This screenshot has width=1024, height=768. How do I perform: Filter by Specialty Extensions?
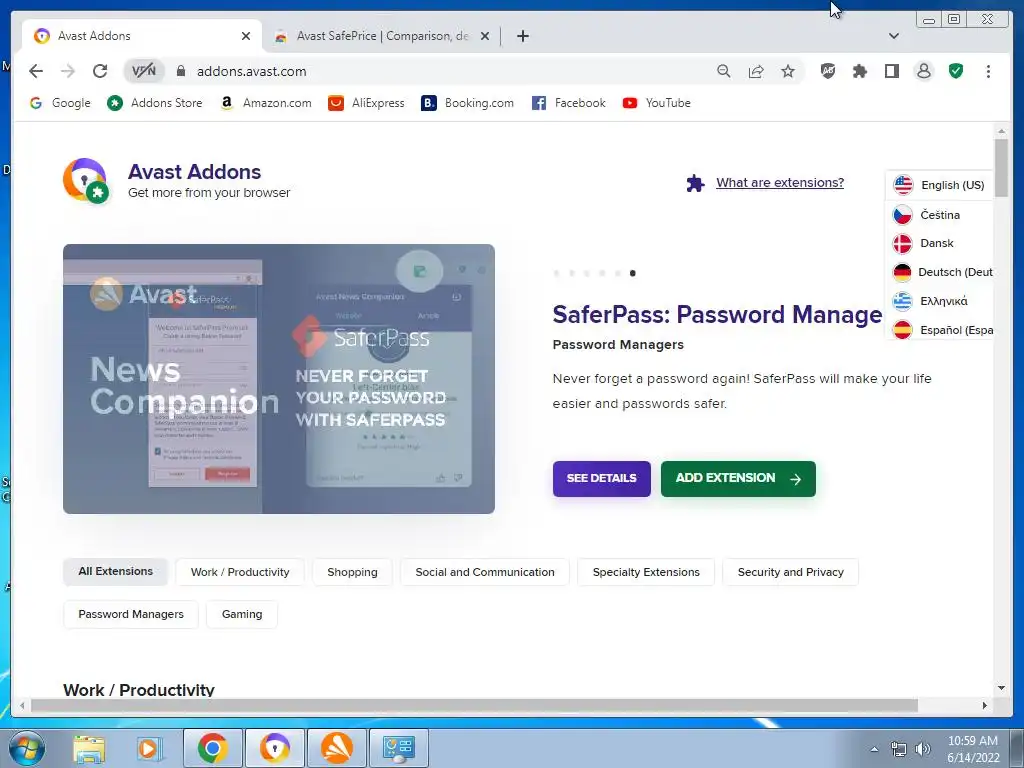(x=646, y=572)
